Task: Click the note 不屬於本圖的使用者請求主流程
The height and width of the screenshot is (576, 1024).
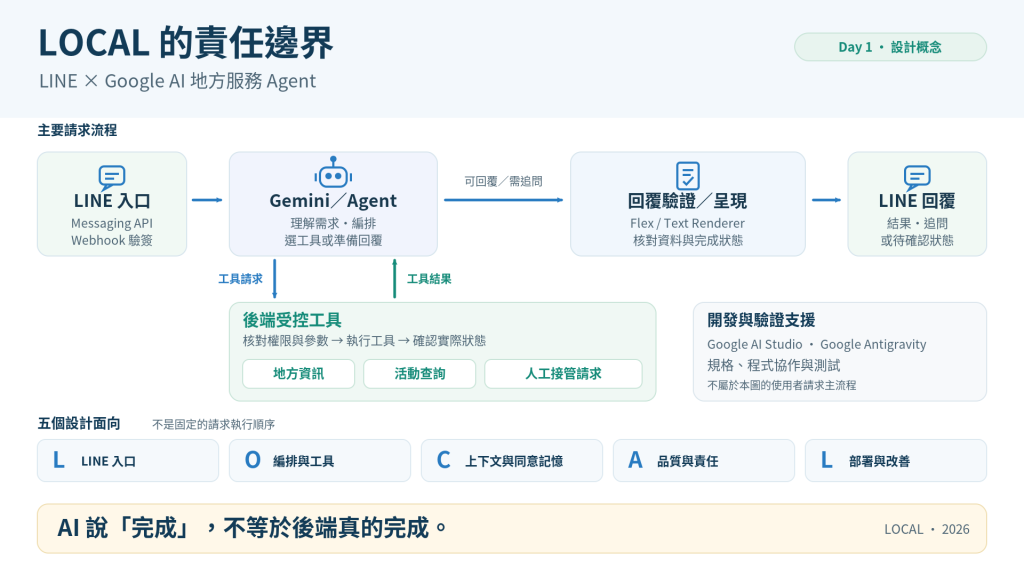Action: pyautogui.click(x=782, y=385)
